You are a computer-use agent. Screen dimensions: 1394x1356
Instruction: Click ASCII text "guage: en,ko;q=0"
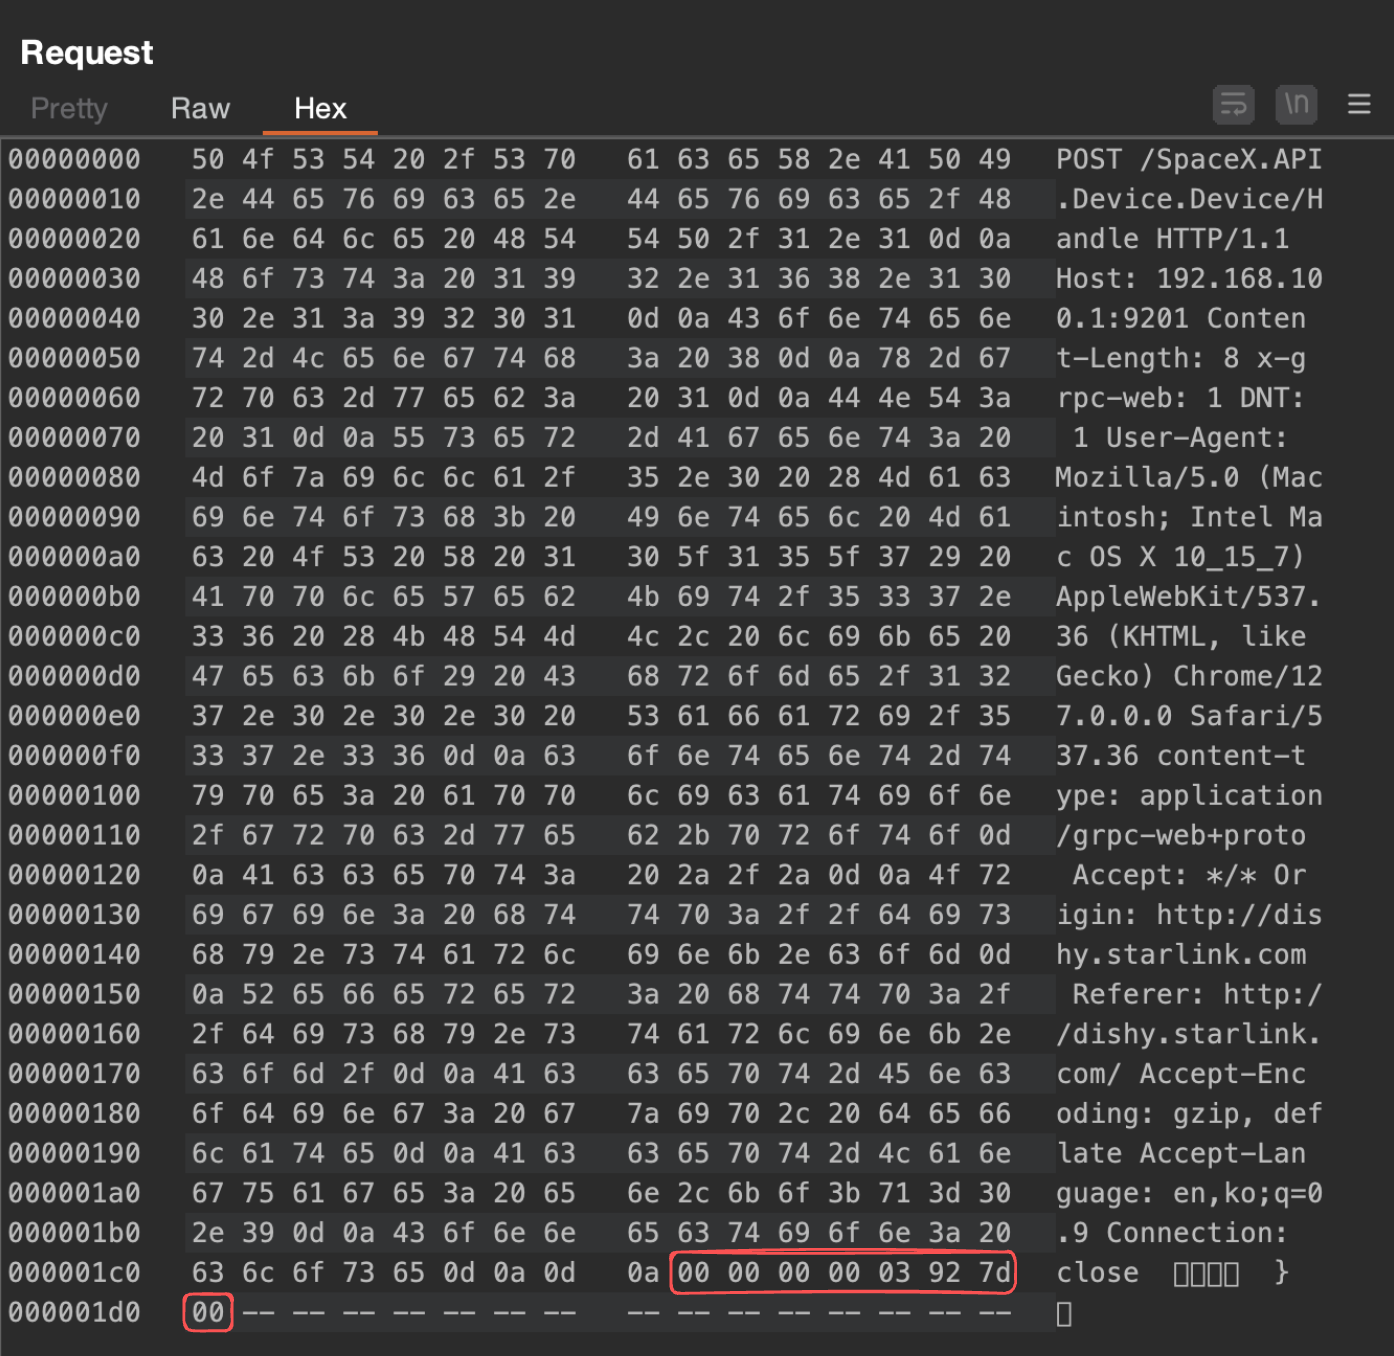1189,1193
